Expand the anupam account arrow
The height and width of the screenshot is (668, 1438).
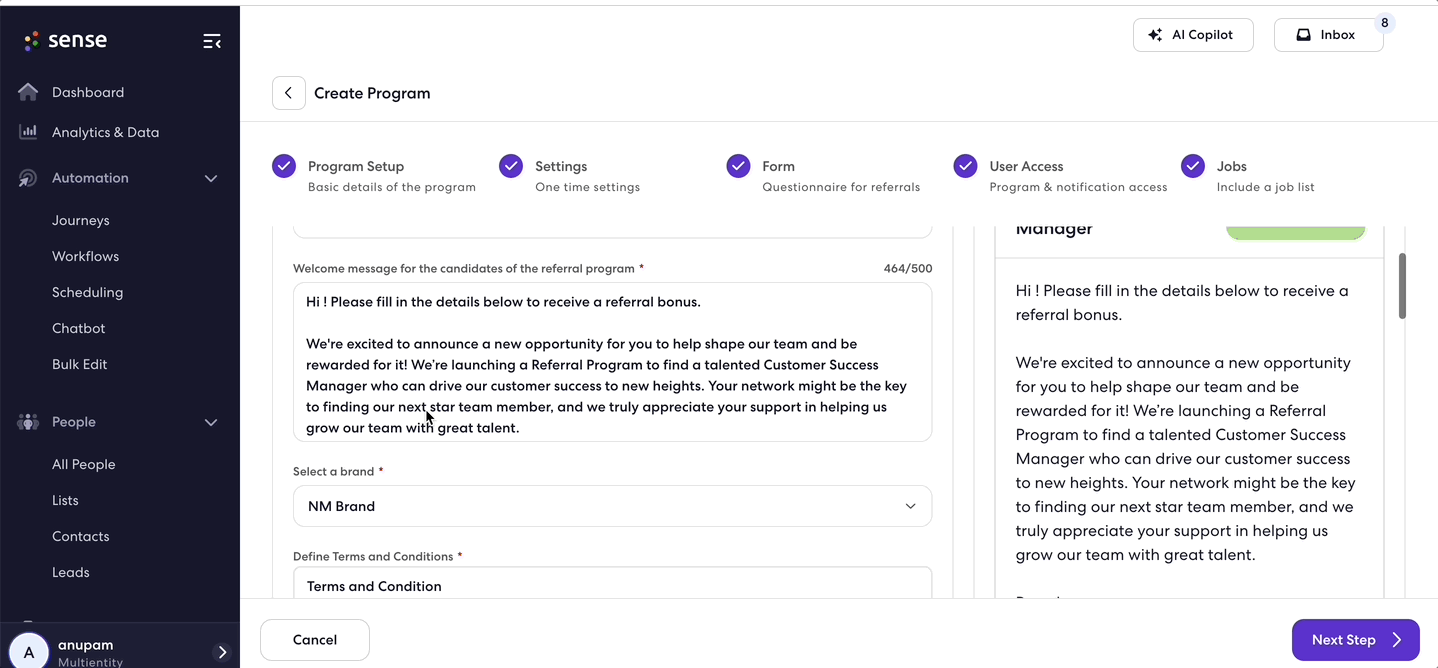[222, 652]
